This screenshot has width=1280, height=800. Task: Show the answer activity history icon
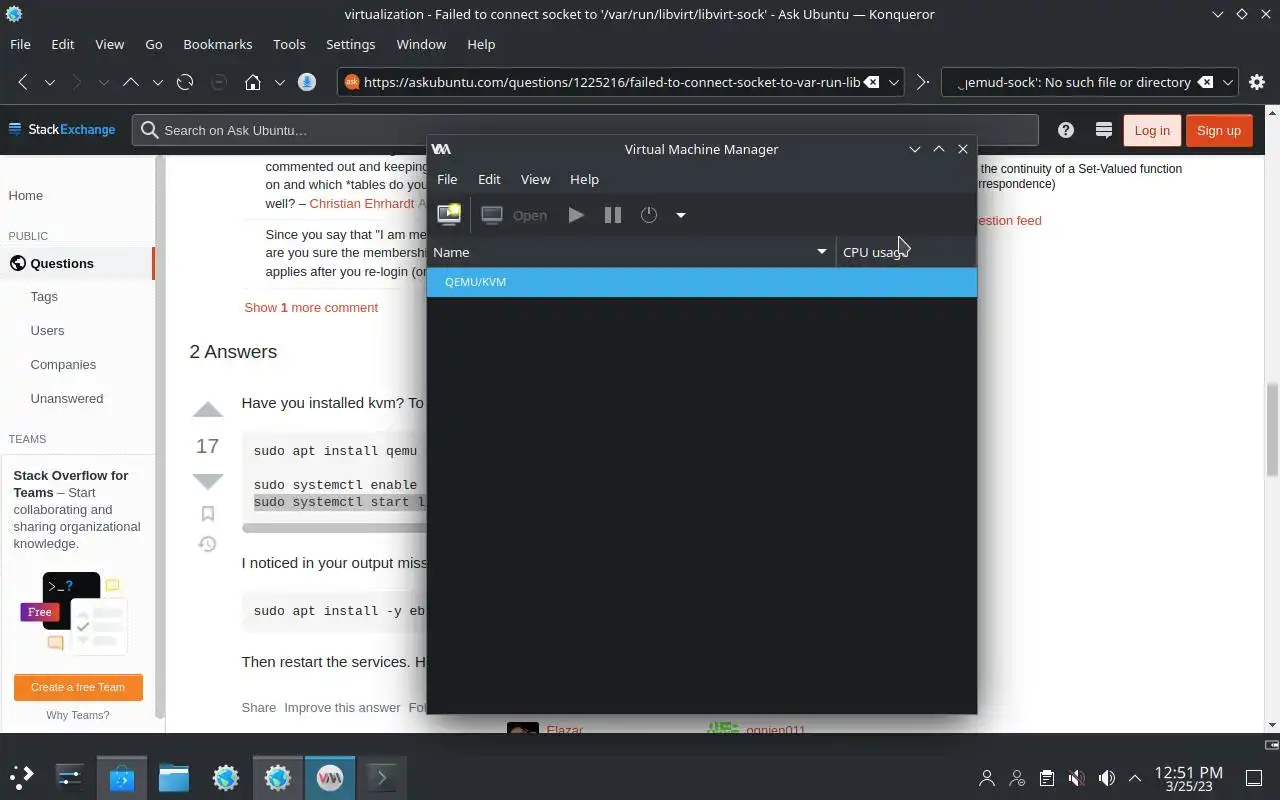tap(207, 544)
